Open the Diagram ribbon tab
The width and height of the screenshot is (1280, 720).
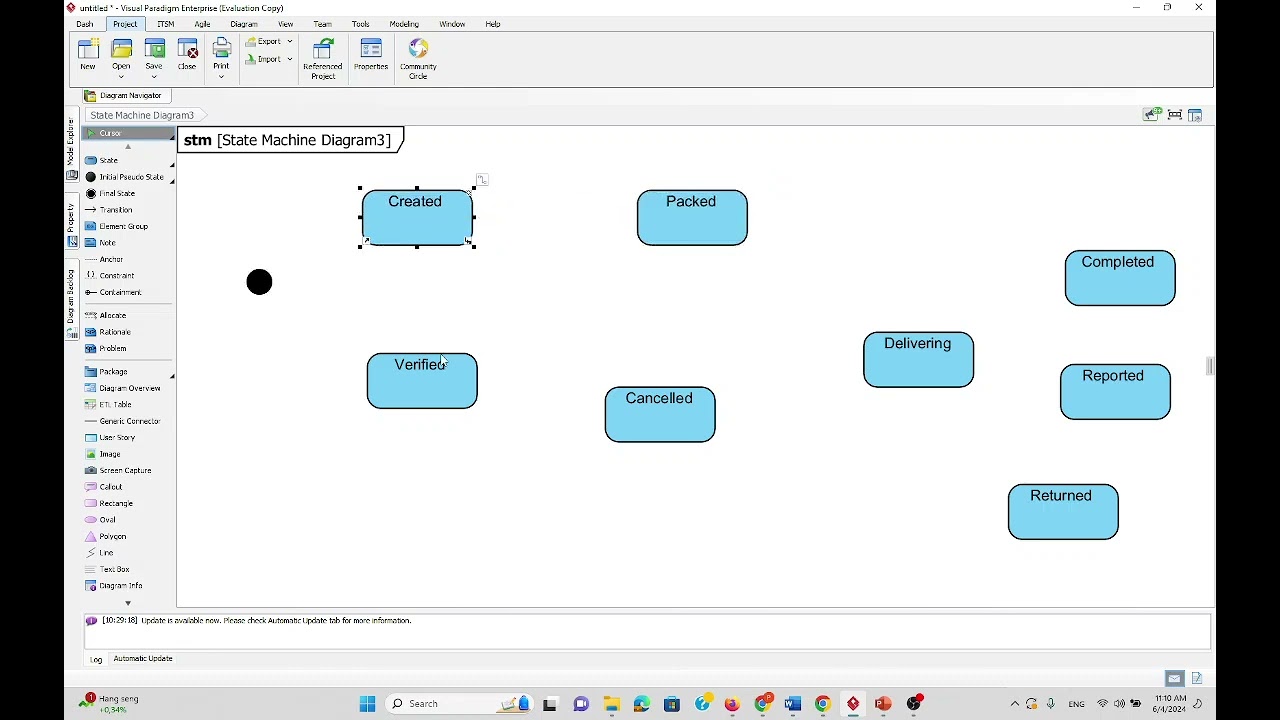[244, 24]
